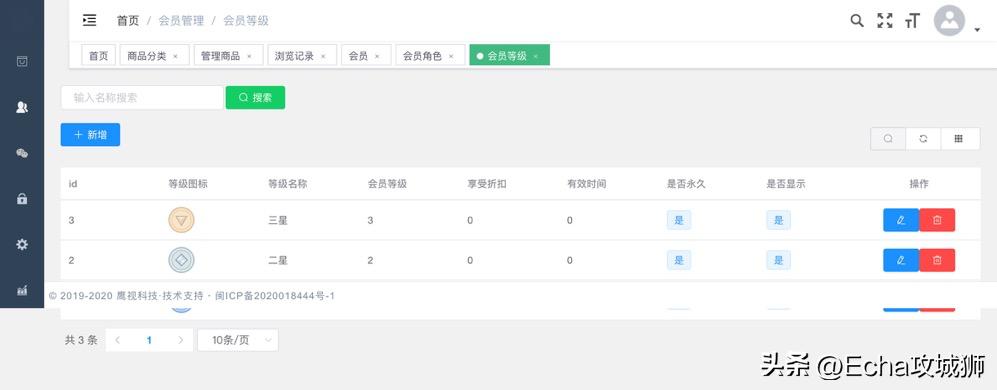Screen dimensions: 997x390
Task: Close the 浏览记录 tab
Action: click(323, 56)
